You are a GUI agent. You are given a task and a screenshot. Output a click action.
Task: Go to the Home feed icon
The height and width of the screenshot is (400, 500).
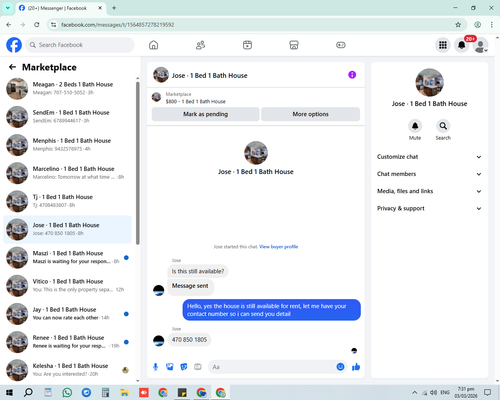[x=154, y=45]
